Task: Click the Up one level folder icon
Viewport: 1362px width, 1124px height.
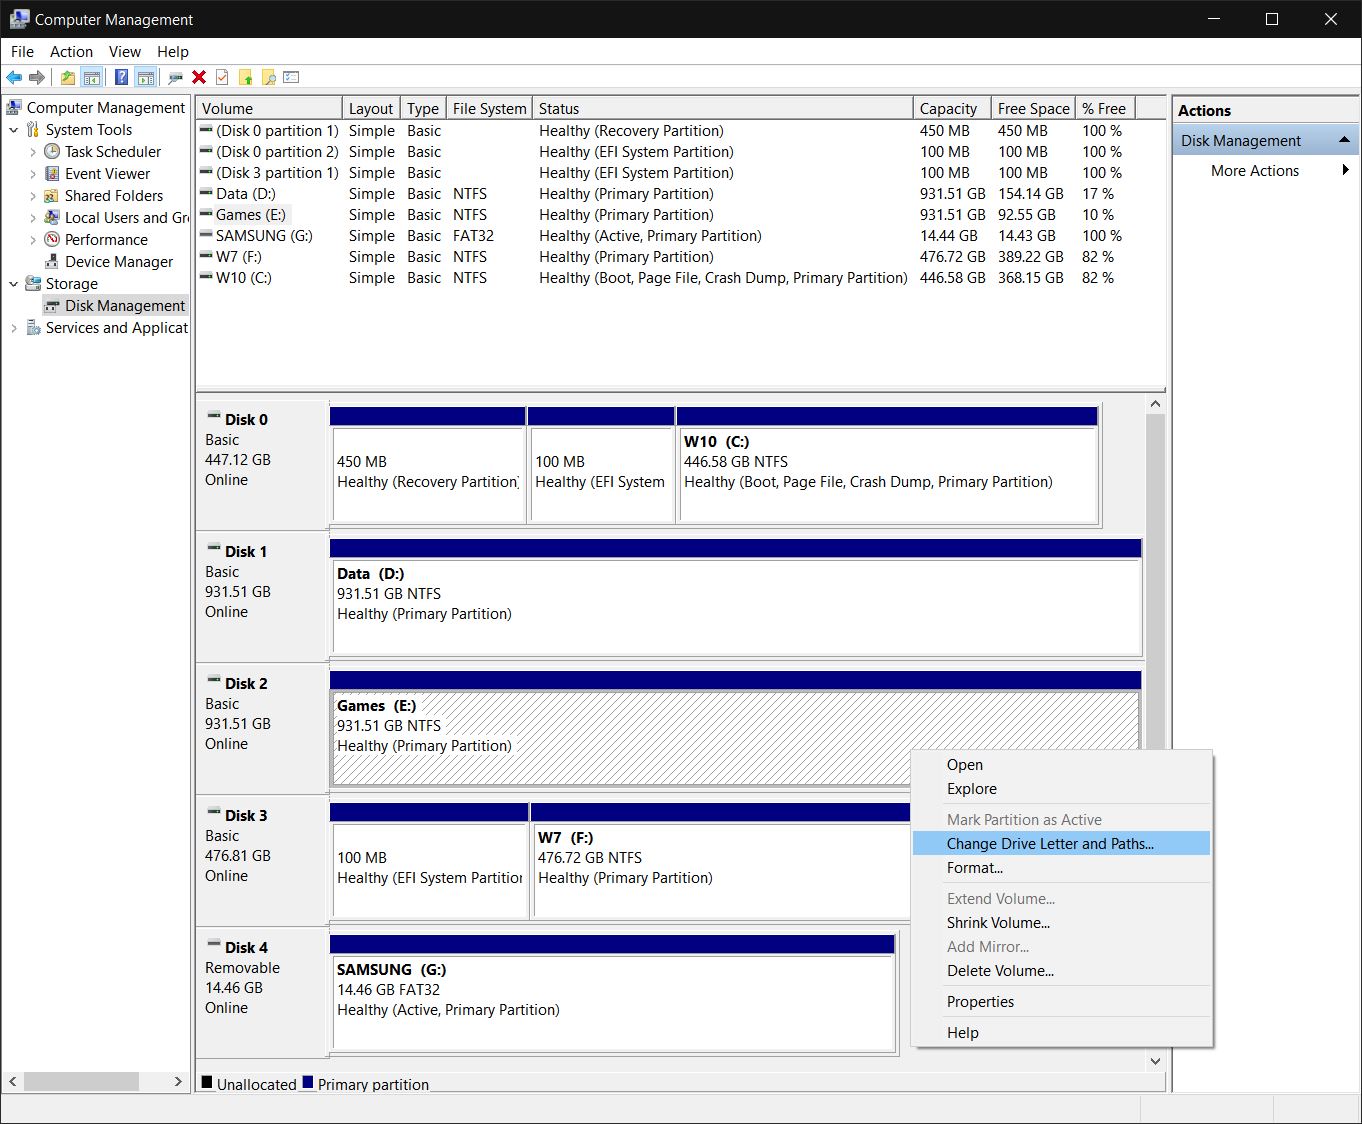Action: pos(68,77)
